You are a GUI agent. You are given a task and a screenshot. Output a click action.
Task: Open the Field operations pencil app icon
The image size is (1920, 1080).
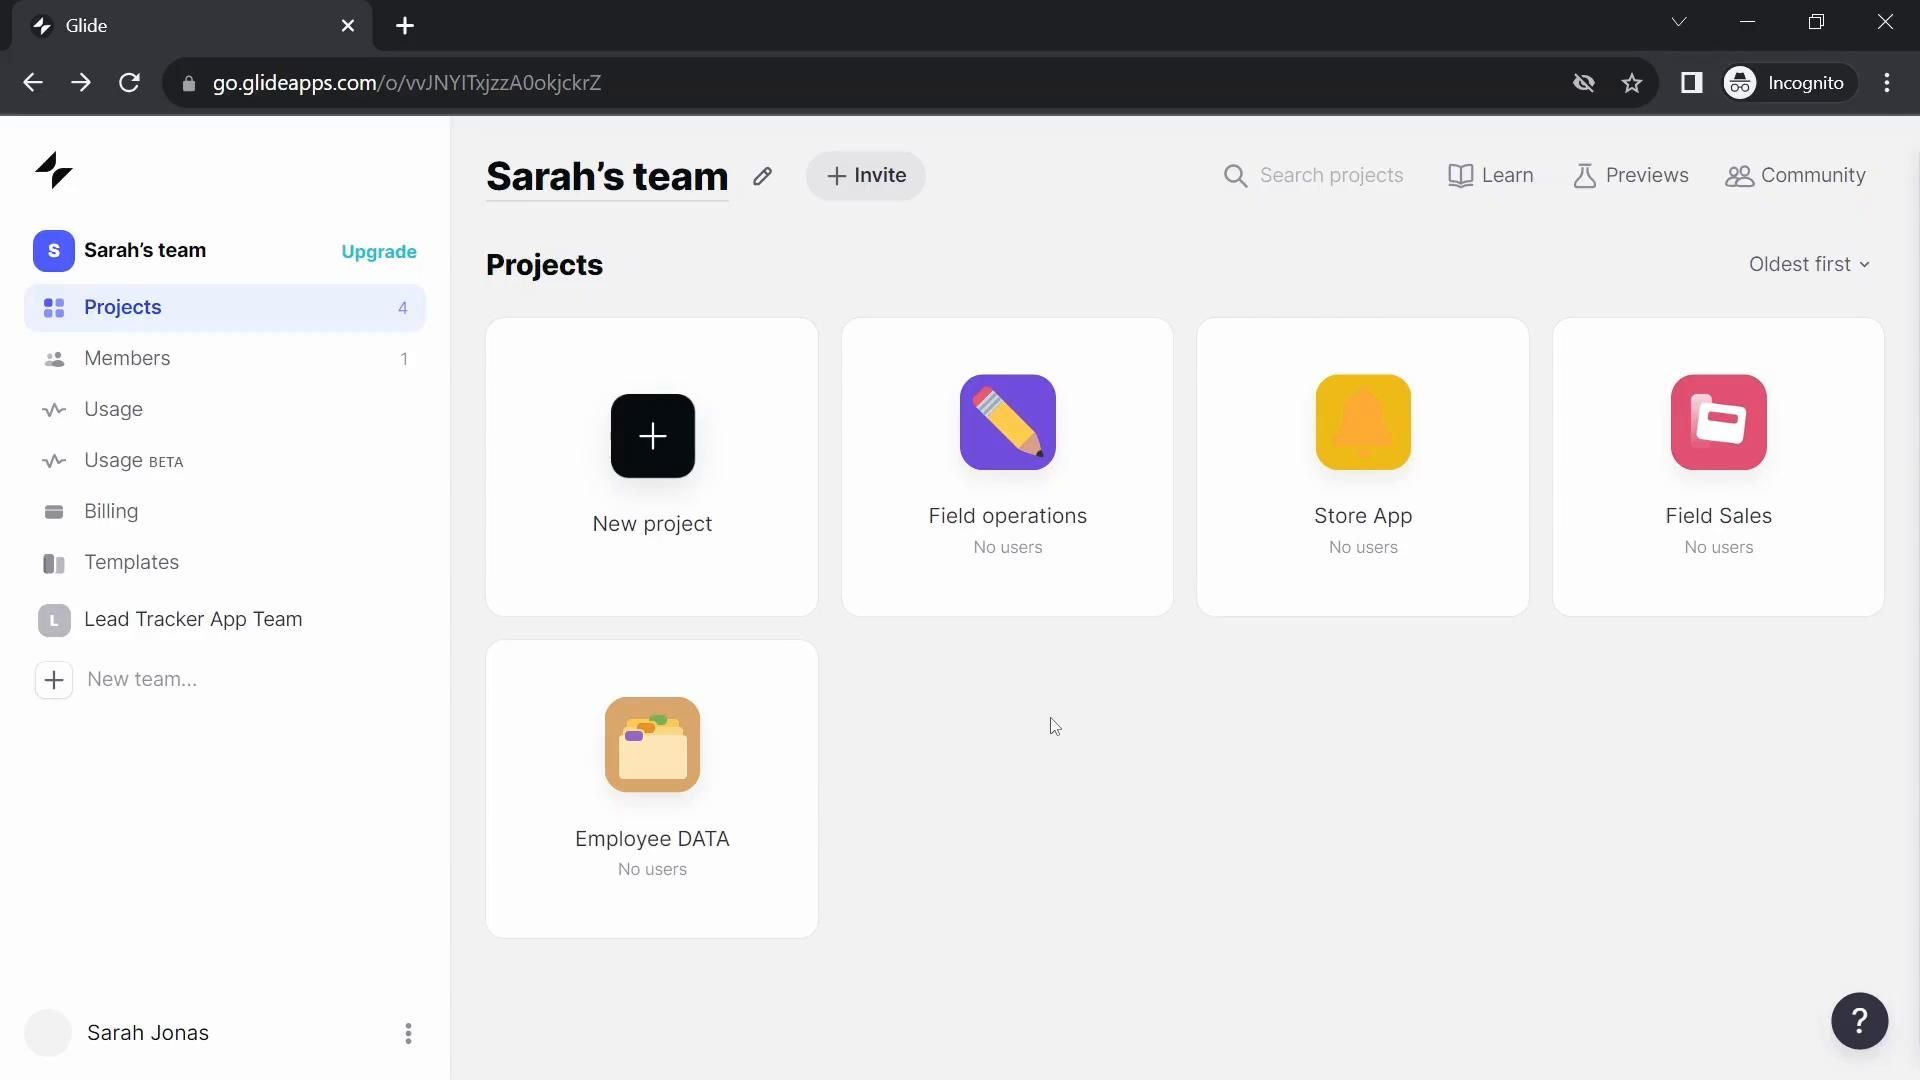tap(1007, 422)
